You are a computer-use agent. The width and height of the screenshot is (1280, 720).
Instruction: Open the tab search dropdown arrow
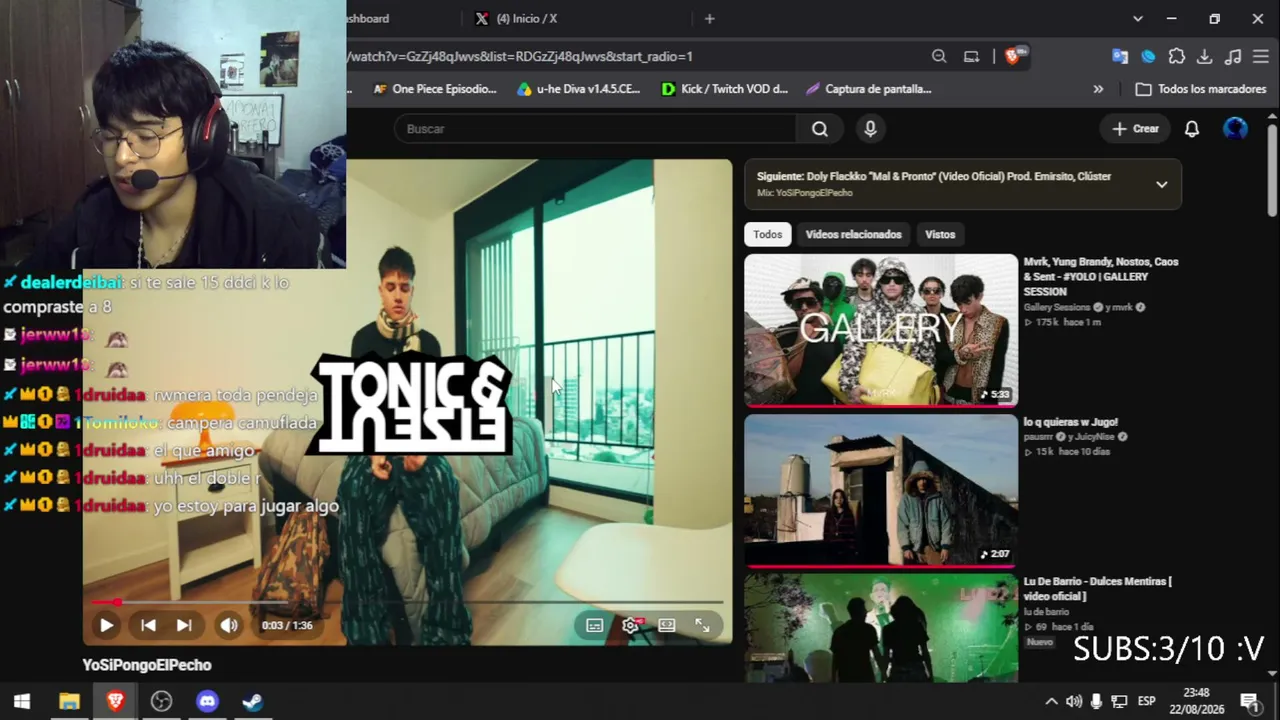pyautogui.click(x=1138, y=19)
